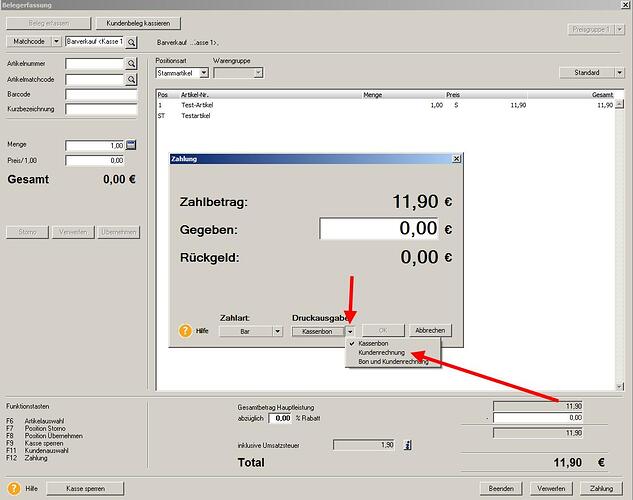633x500 pixels.
Task: Close the Zahlung dialog with X
Action: [456, 159]
